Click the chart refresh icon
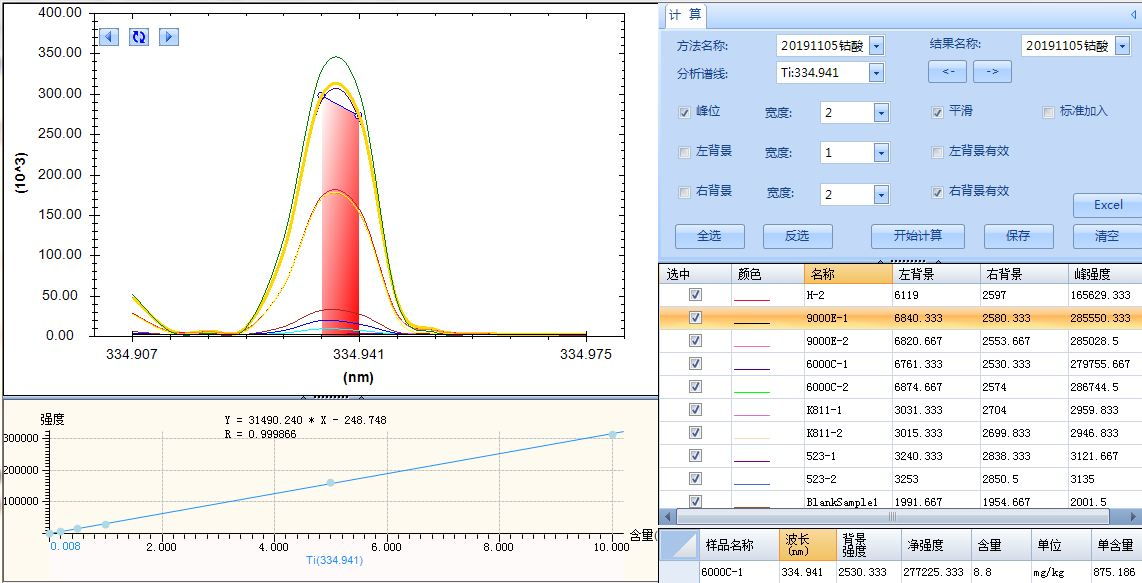The image size is (1142, 583). (x=139, y=37)
